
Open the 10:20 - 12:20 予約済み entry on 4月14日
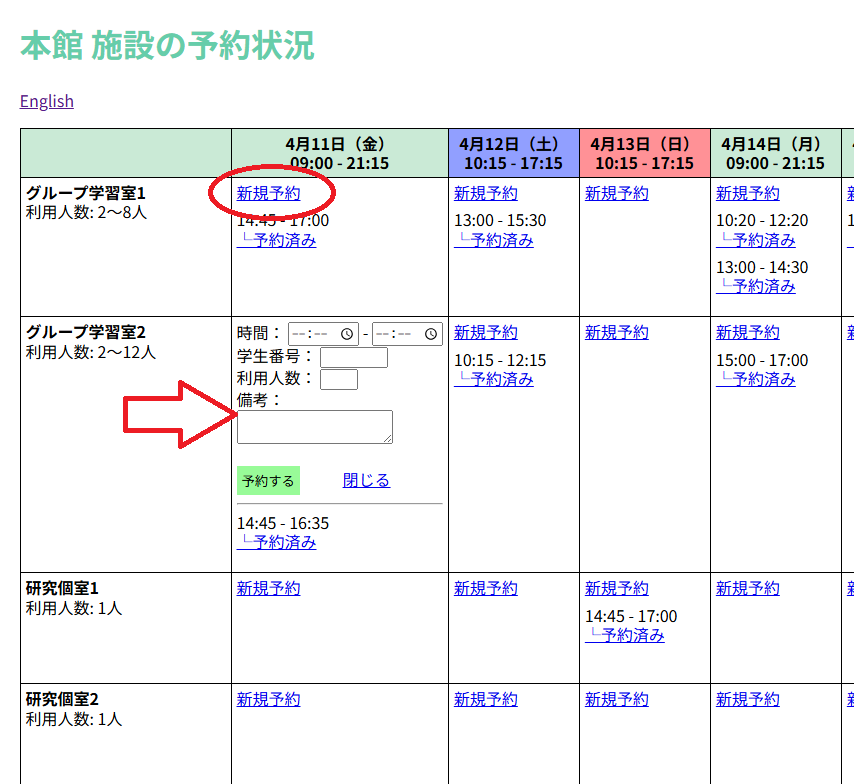click(x=756, y=240)
